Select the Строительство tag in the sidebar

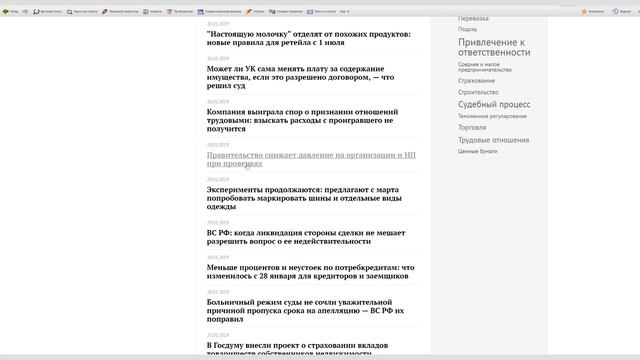tap(478, 92)
